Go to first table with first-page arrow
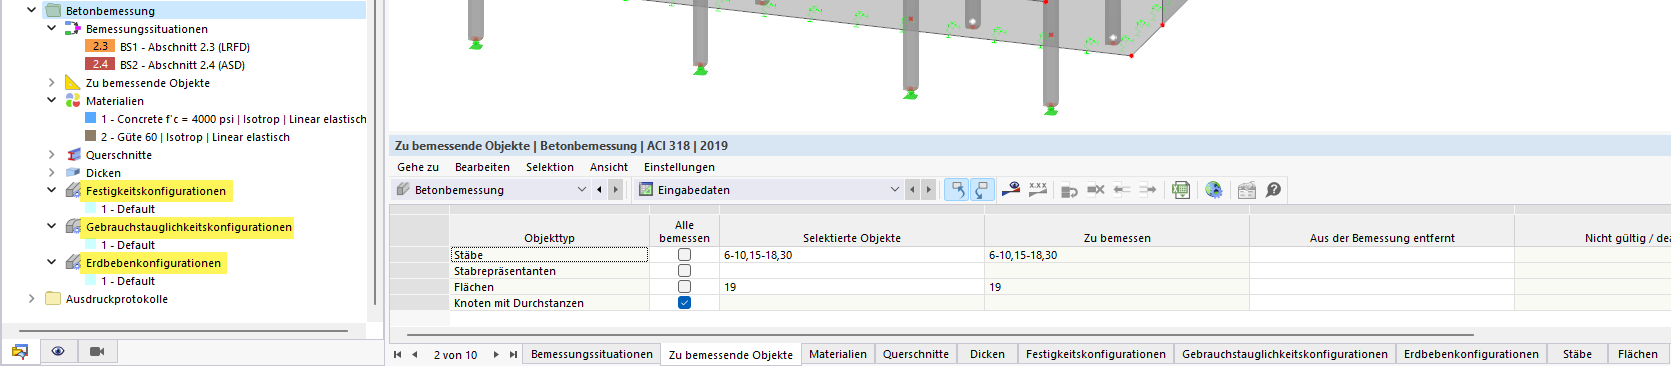Viewport: 1671px width, 366px height. [x=397, y=354]
